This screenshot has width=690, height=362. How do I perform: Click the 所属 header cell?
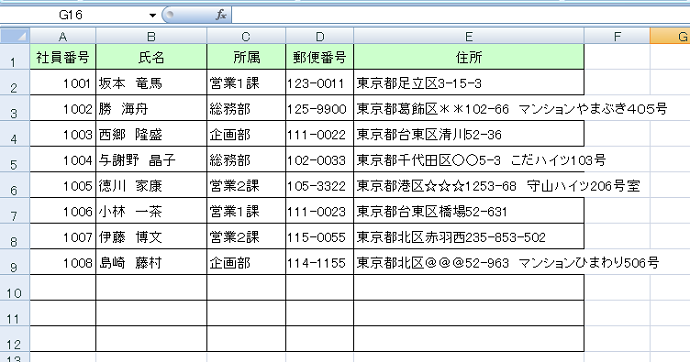click(246, 57)
